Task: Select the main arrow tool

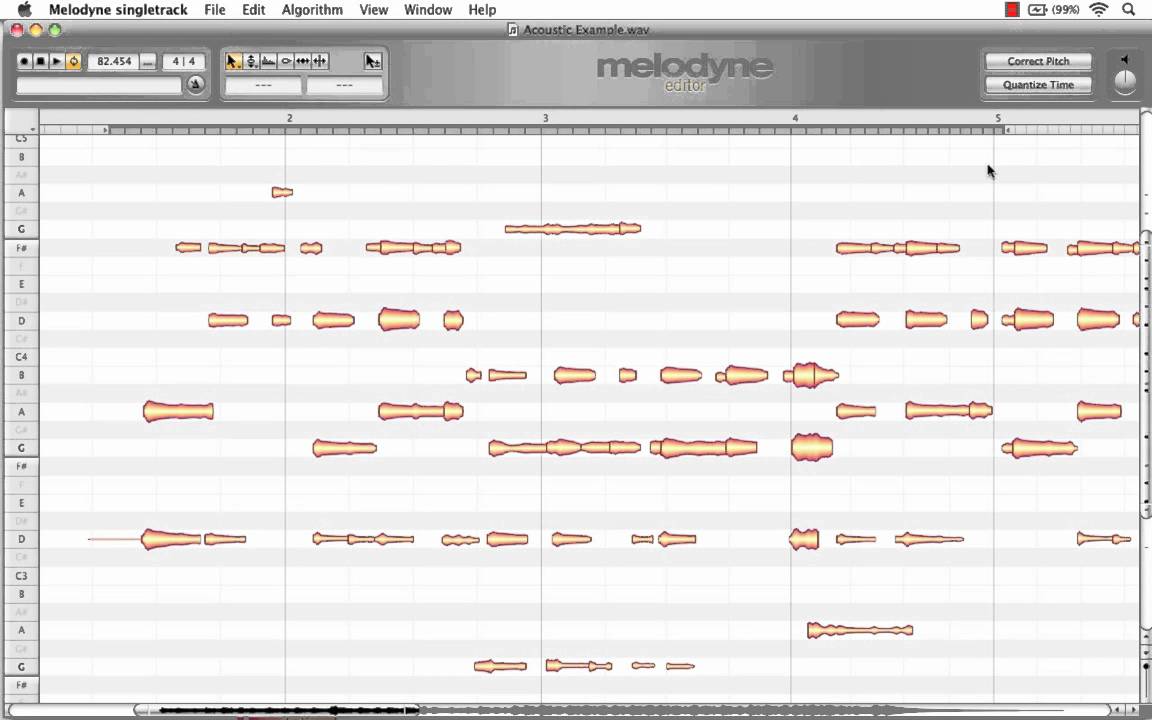Action: (234, 62)
